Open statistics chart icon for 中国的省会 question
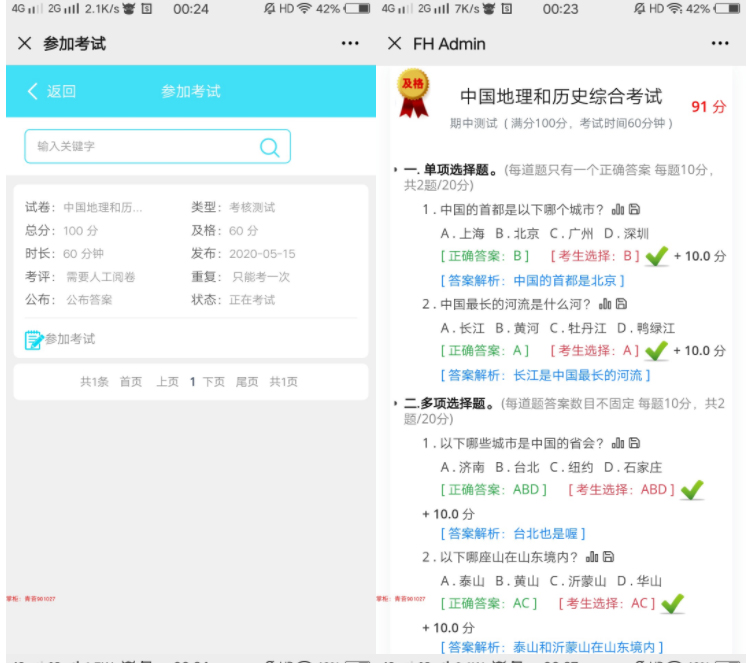The width and height of the screenshot is (748, 663). [618, 443]
